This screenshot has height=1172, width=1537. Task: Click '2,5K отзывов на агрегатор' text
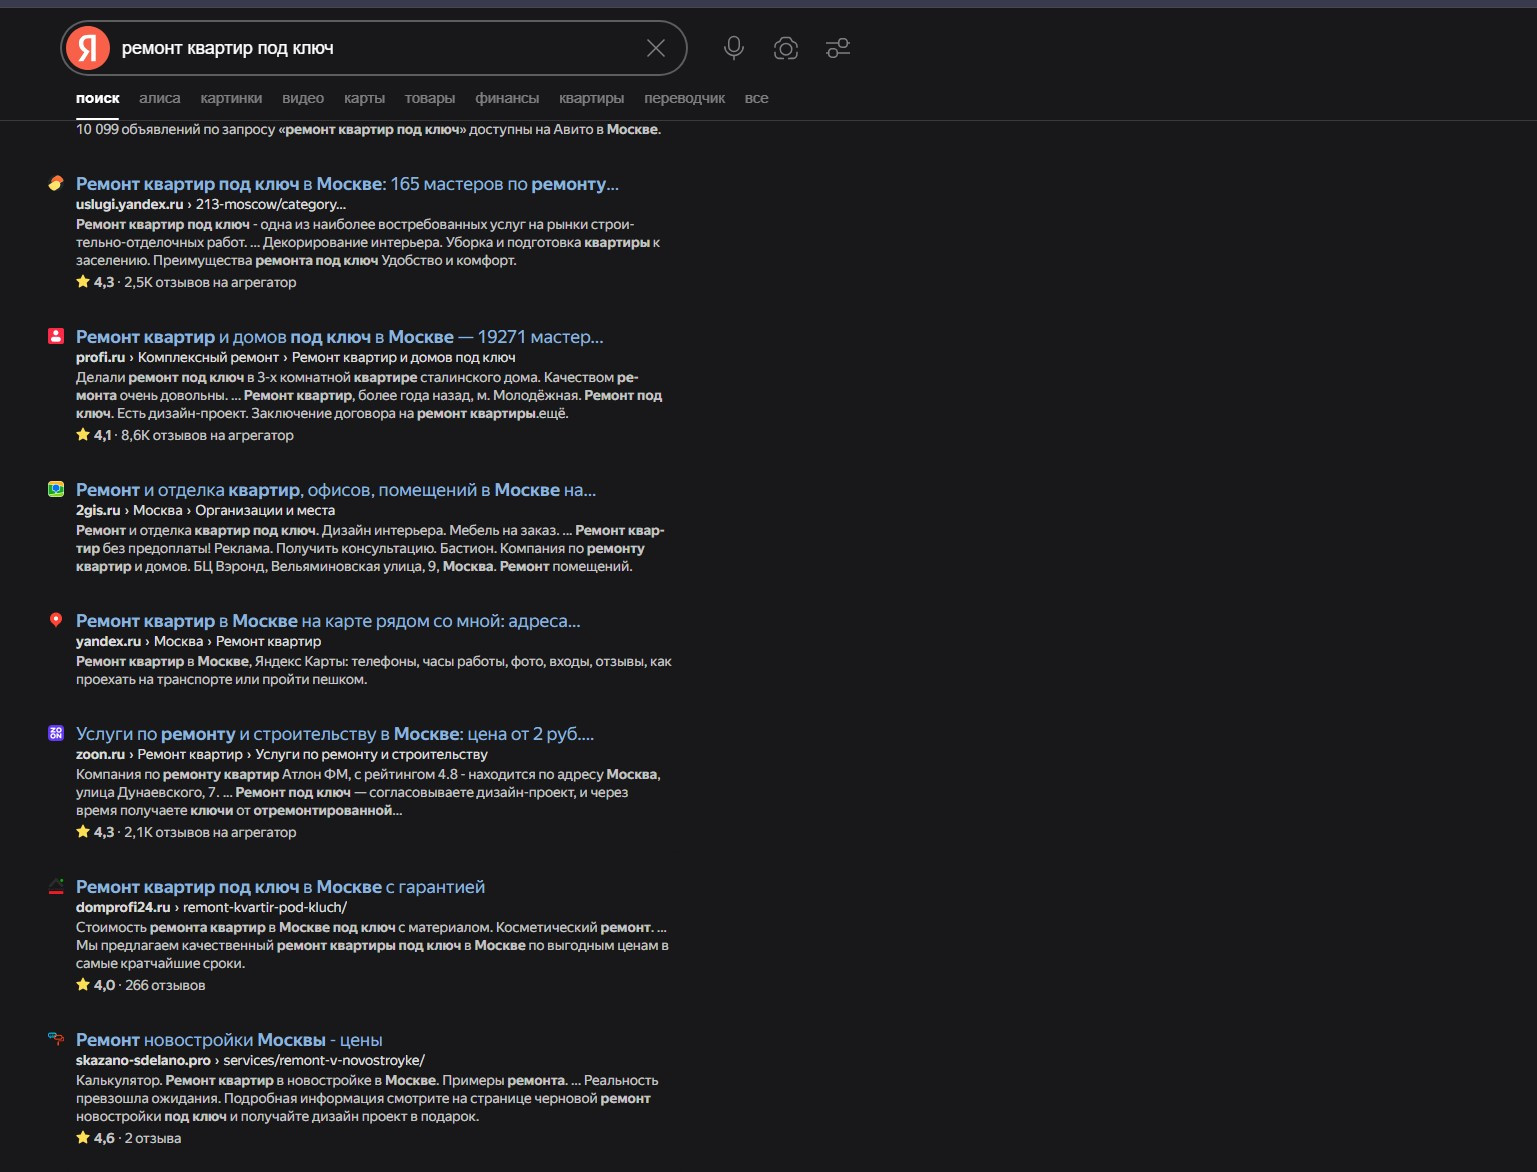pos(210,282)
